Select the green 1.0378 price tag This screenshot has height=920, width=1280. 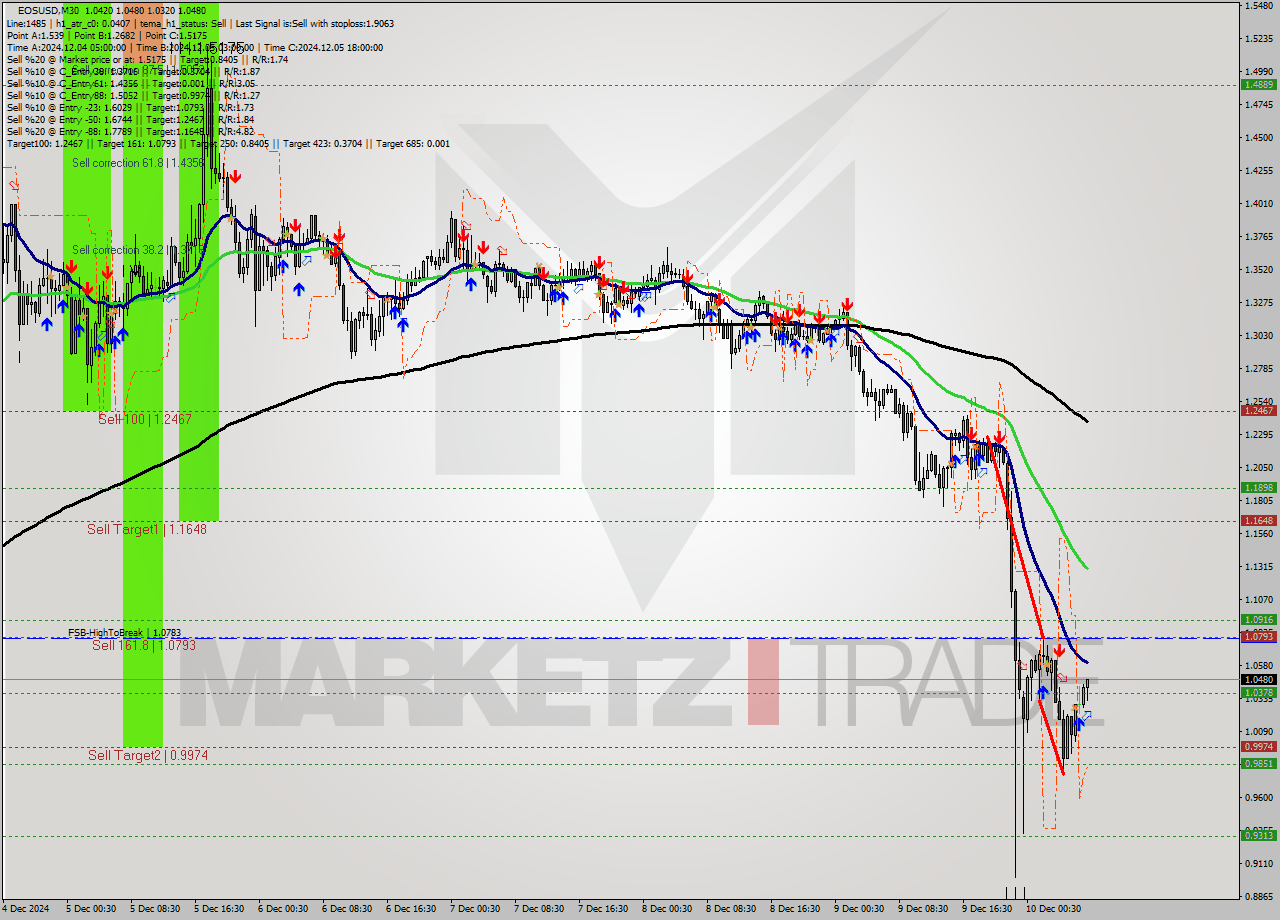(x=1258, y=693)
